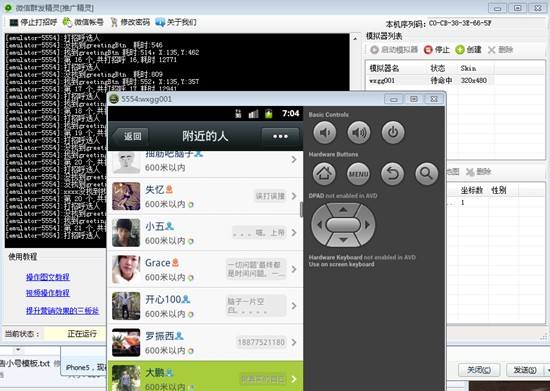Image resolution: width=550 pixels, height=391 pixels.
Task: Click the 本机序列码 serial number field
Action: click(x=460, y=23)
